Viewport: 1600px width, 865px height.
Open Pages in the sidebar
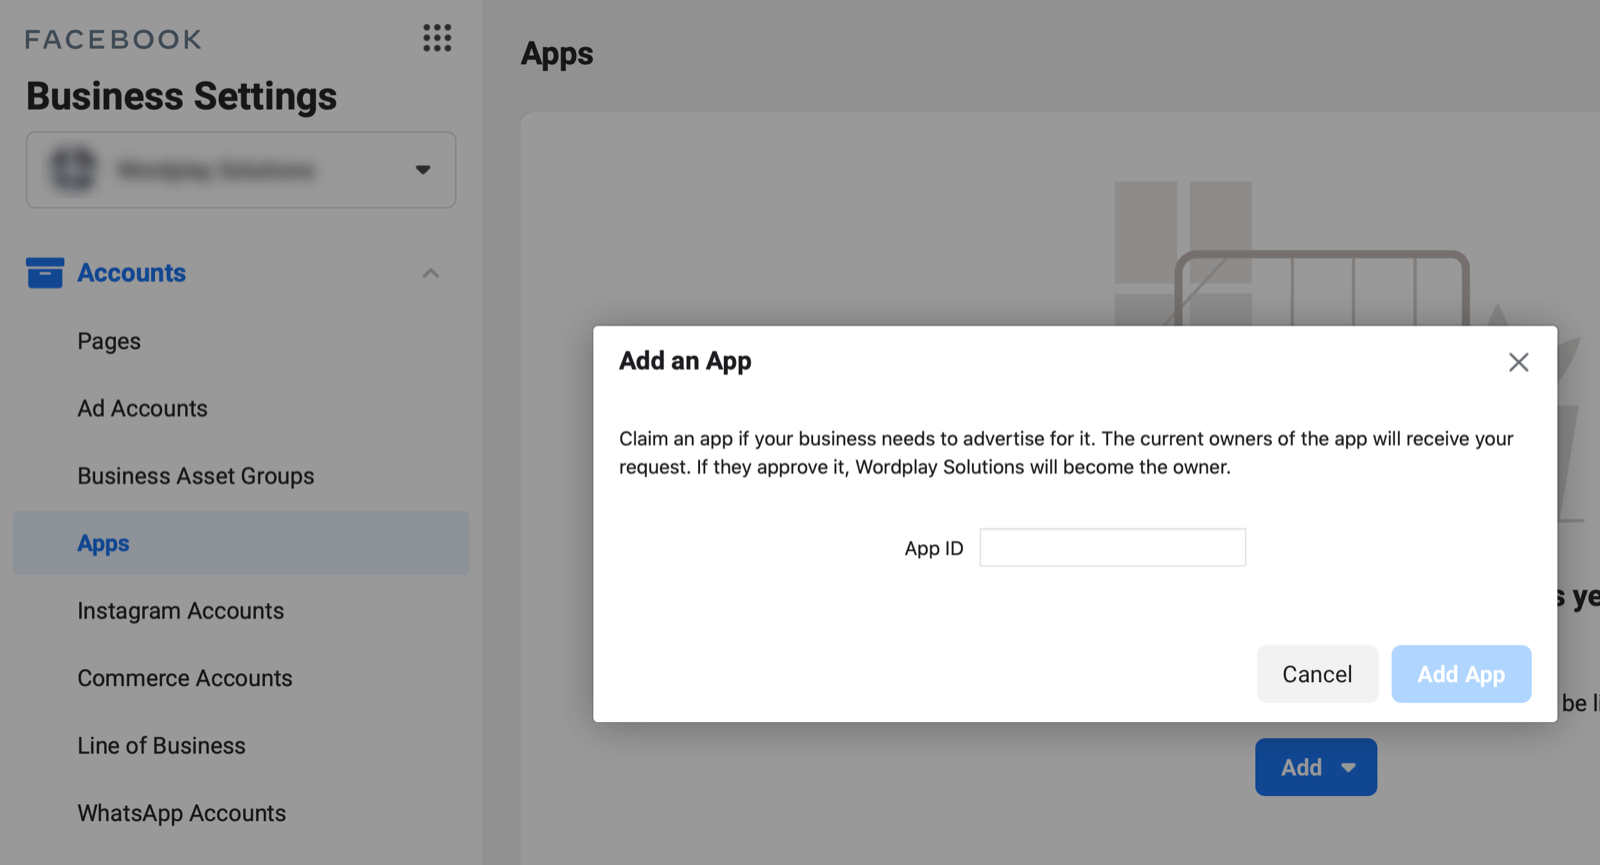(109, 341)
